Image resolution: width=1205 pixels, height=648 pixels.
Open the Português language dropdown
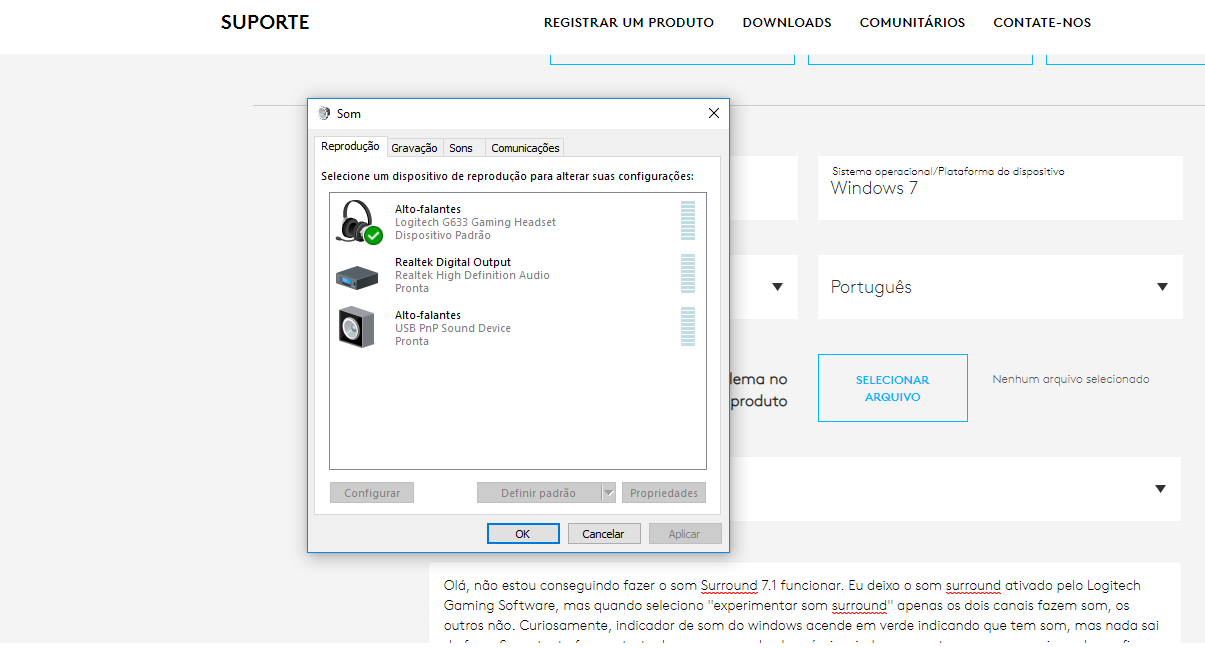click(x=1000, y=287)
